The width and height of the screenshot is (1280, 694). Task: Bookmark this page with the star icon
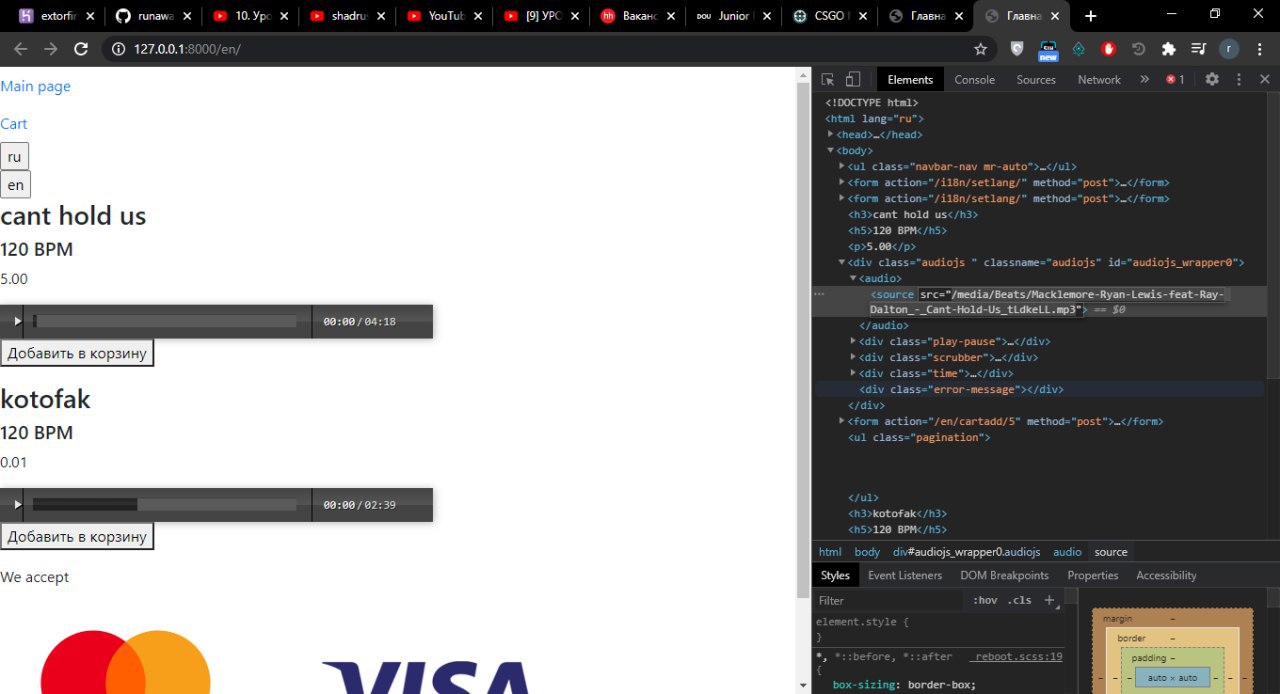click(x=980, y=49)
